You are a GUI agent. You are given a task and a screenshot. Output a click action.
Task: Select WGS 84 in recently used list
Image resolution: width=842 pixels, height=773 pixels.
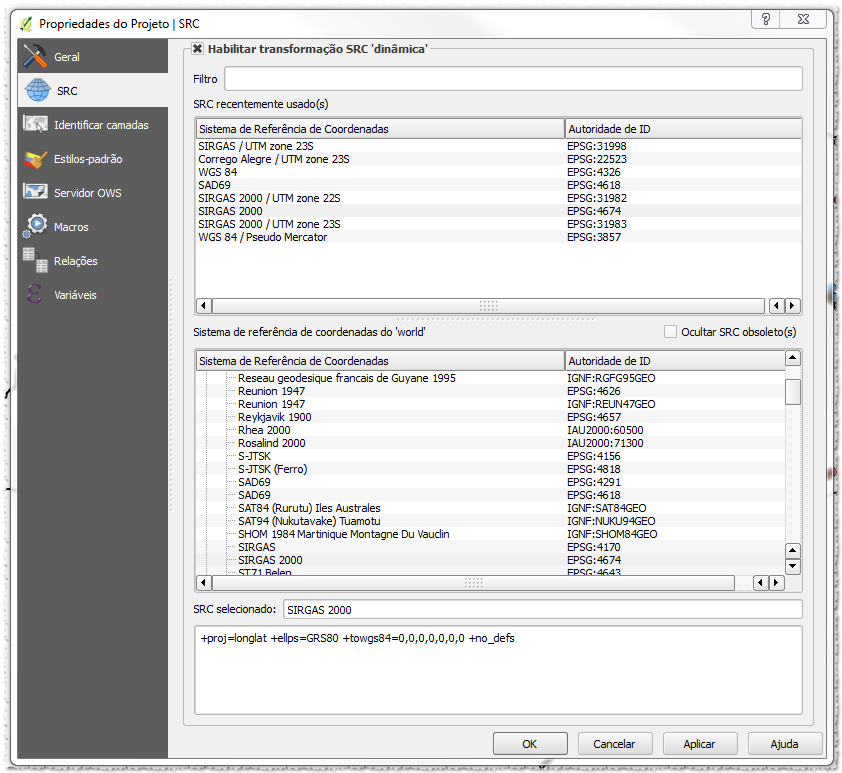(x=218, y=172)
